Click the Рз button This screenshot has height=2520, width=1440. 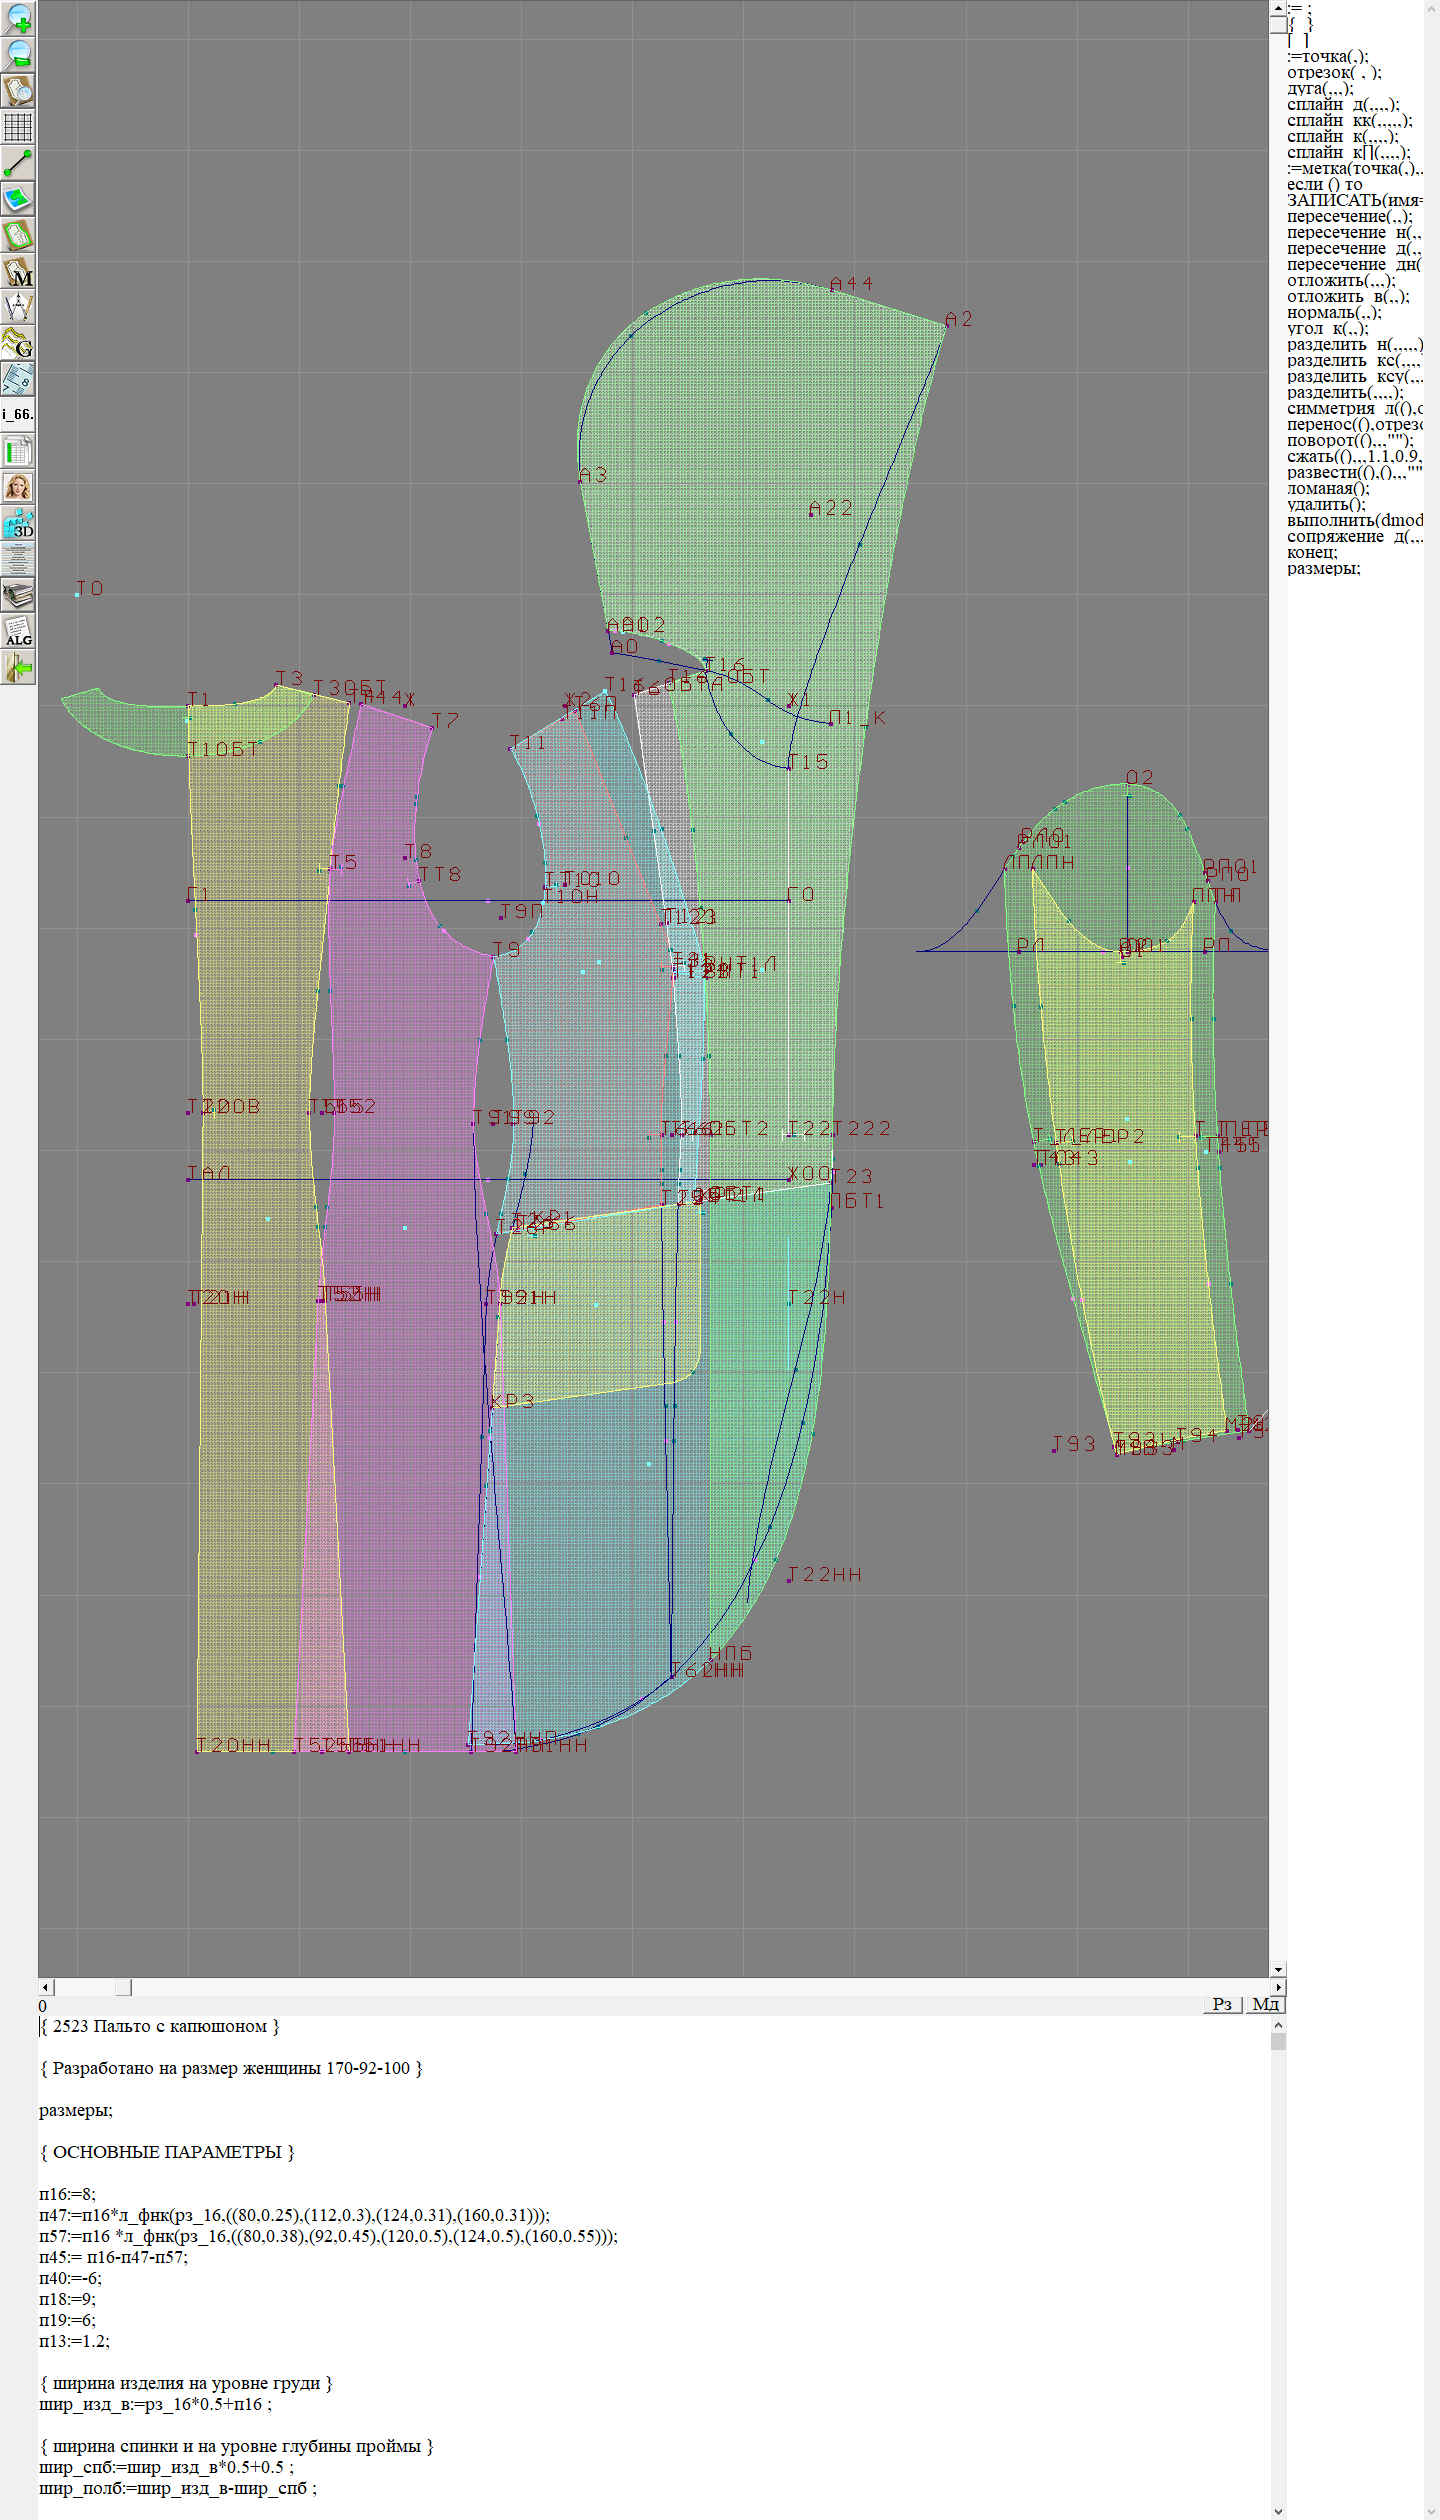1222,2004
